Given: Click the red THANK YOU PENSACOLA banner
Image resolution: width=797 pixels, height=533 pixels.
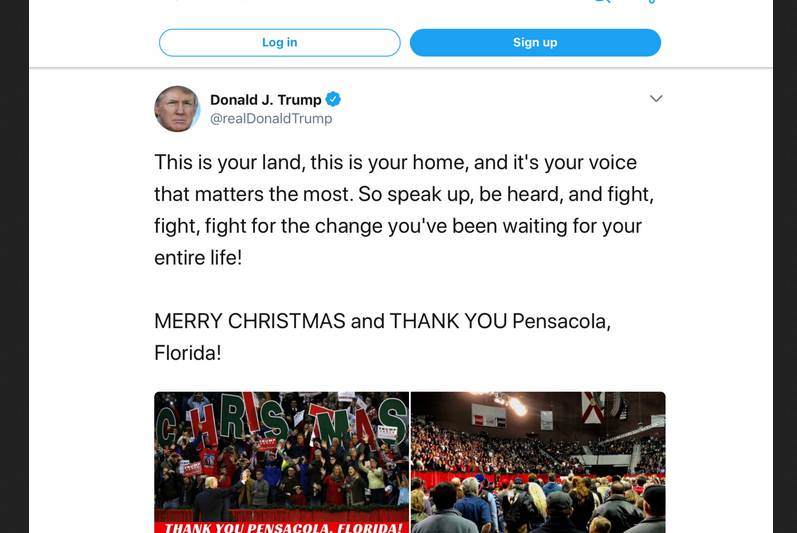Looking at the screenshot, I should [282, 527].
